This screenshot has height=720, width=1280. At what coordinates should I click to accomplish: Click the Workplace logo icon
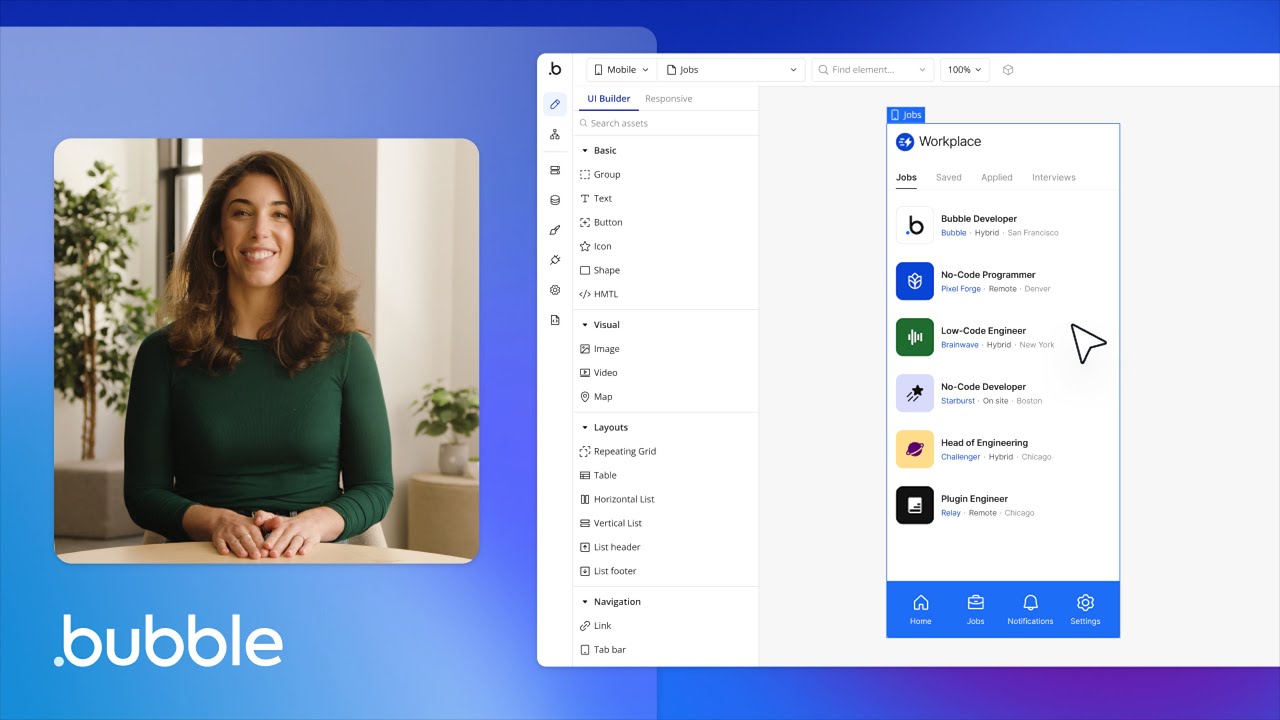point(905,142)
